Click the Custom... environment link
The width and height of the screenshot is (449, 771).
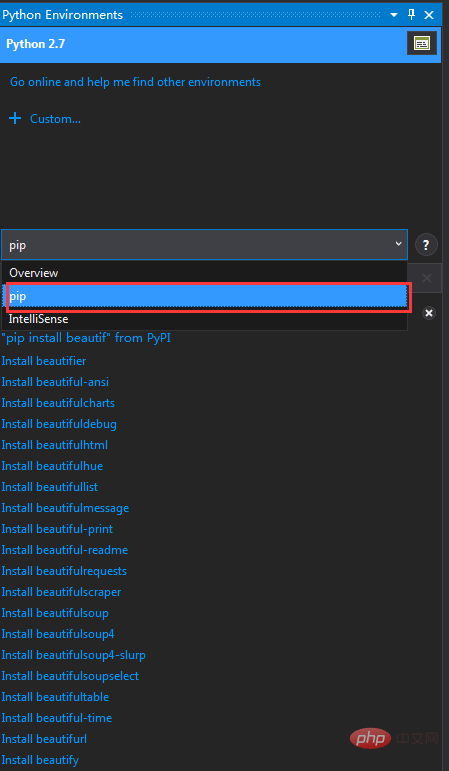(x=55, y=119)
